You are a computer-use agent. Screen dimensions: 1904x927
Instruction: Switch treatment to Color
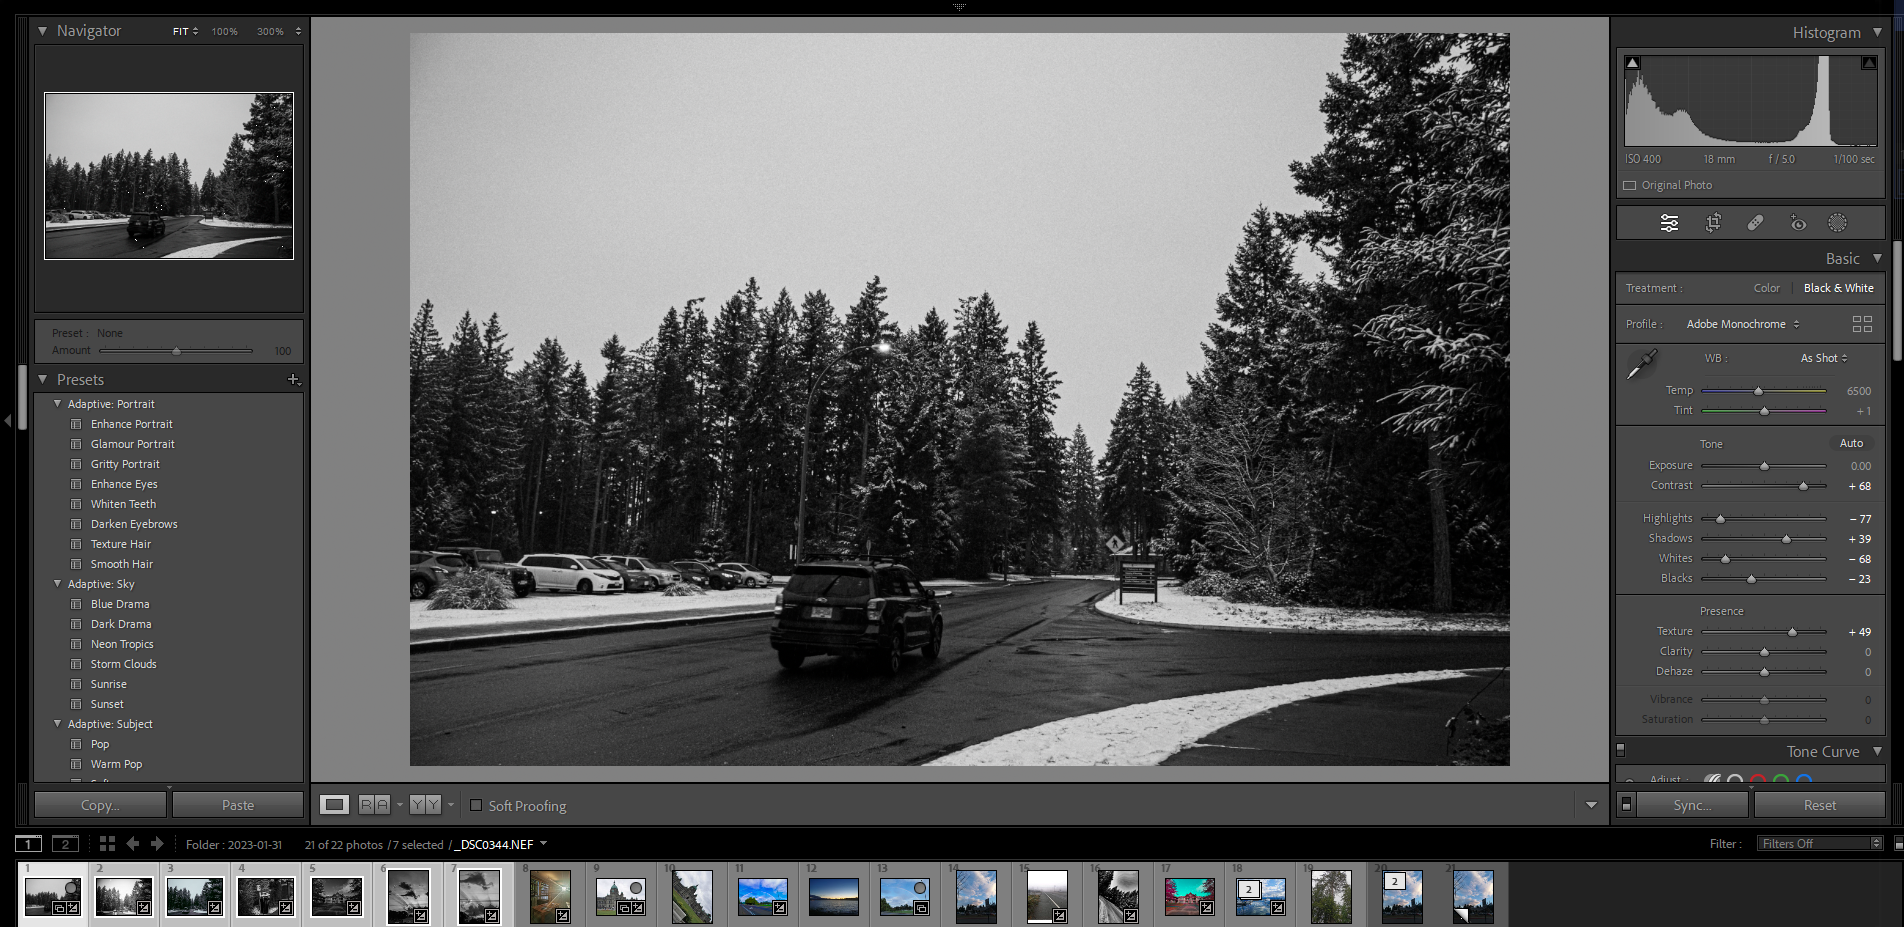pyautogui.click(x=1766, y=288)
